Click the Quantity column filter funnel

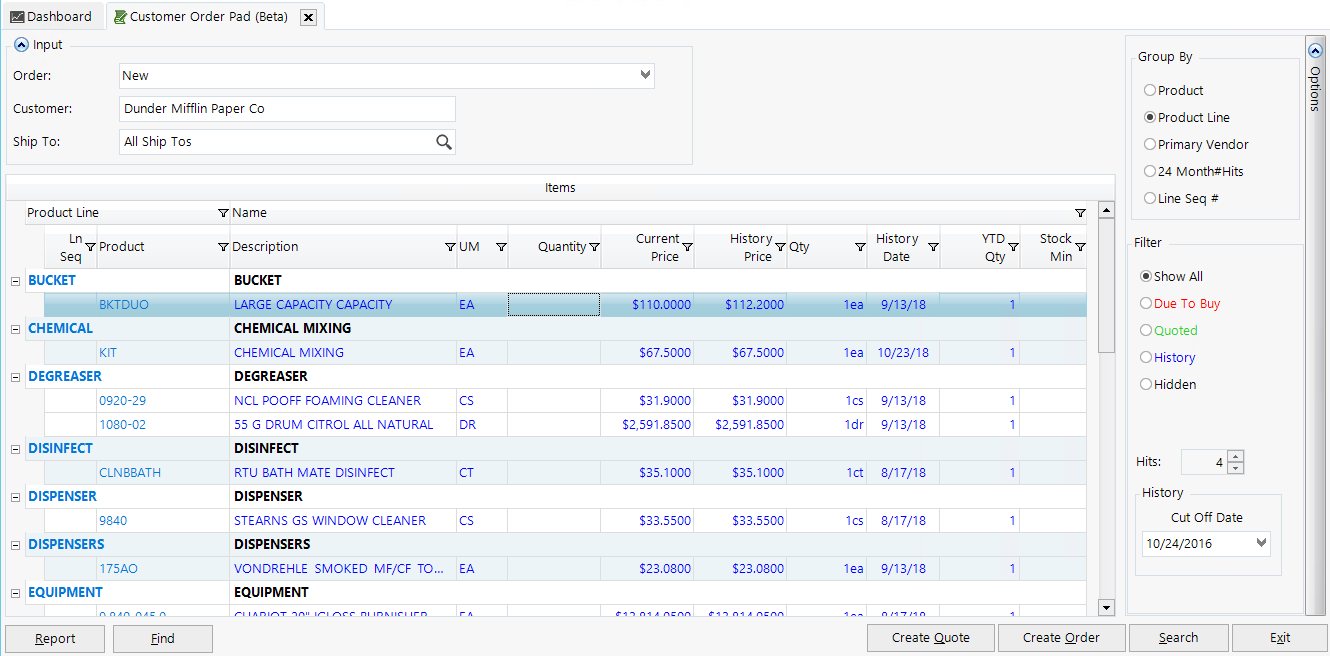594,247
